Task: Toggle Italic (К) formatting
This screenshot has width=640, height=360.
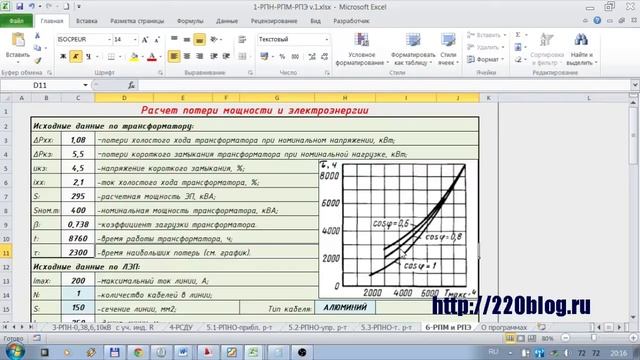Action: click(x=76, y=56)
